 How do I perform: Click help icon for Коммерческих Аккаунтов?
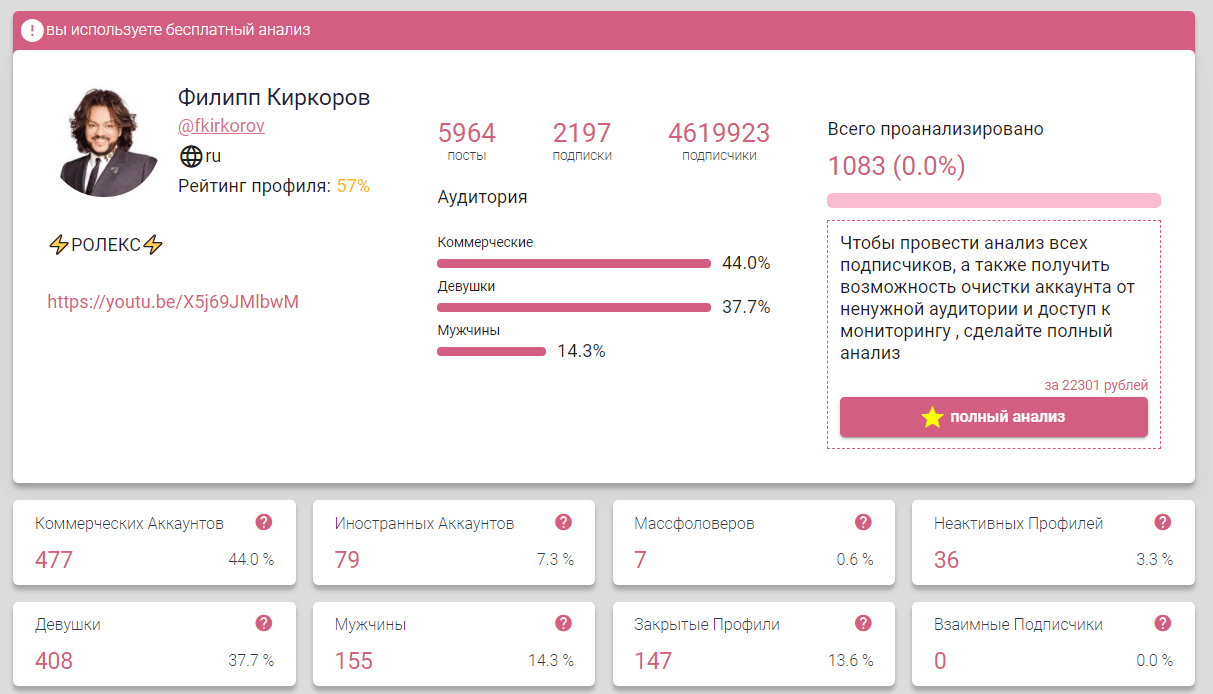pyautogui.click(x=264, y=522)
